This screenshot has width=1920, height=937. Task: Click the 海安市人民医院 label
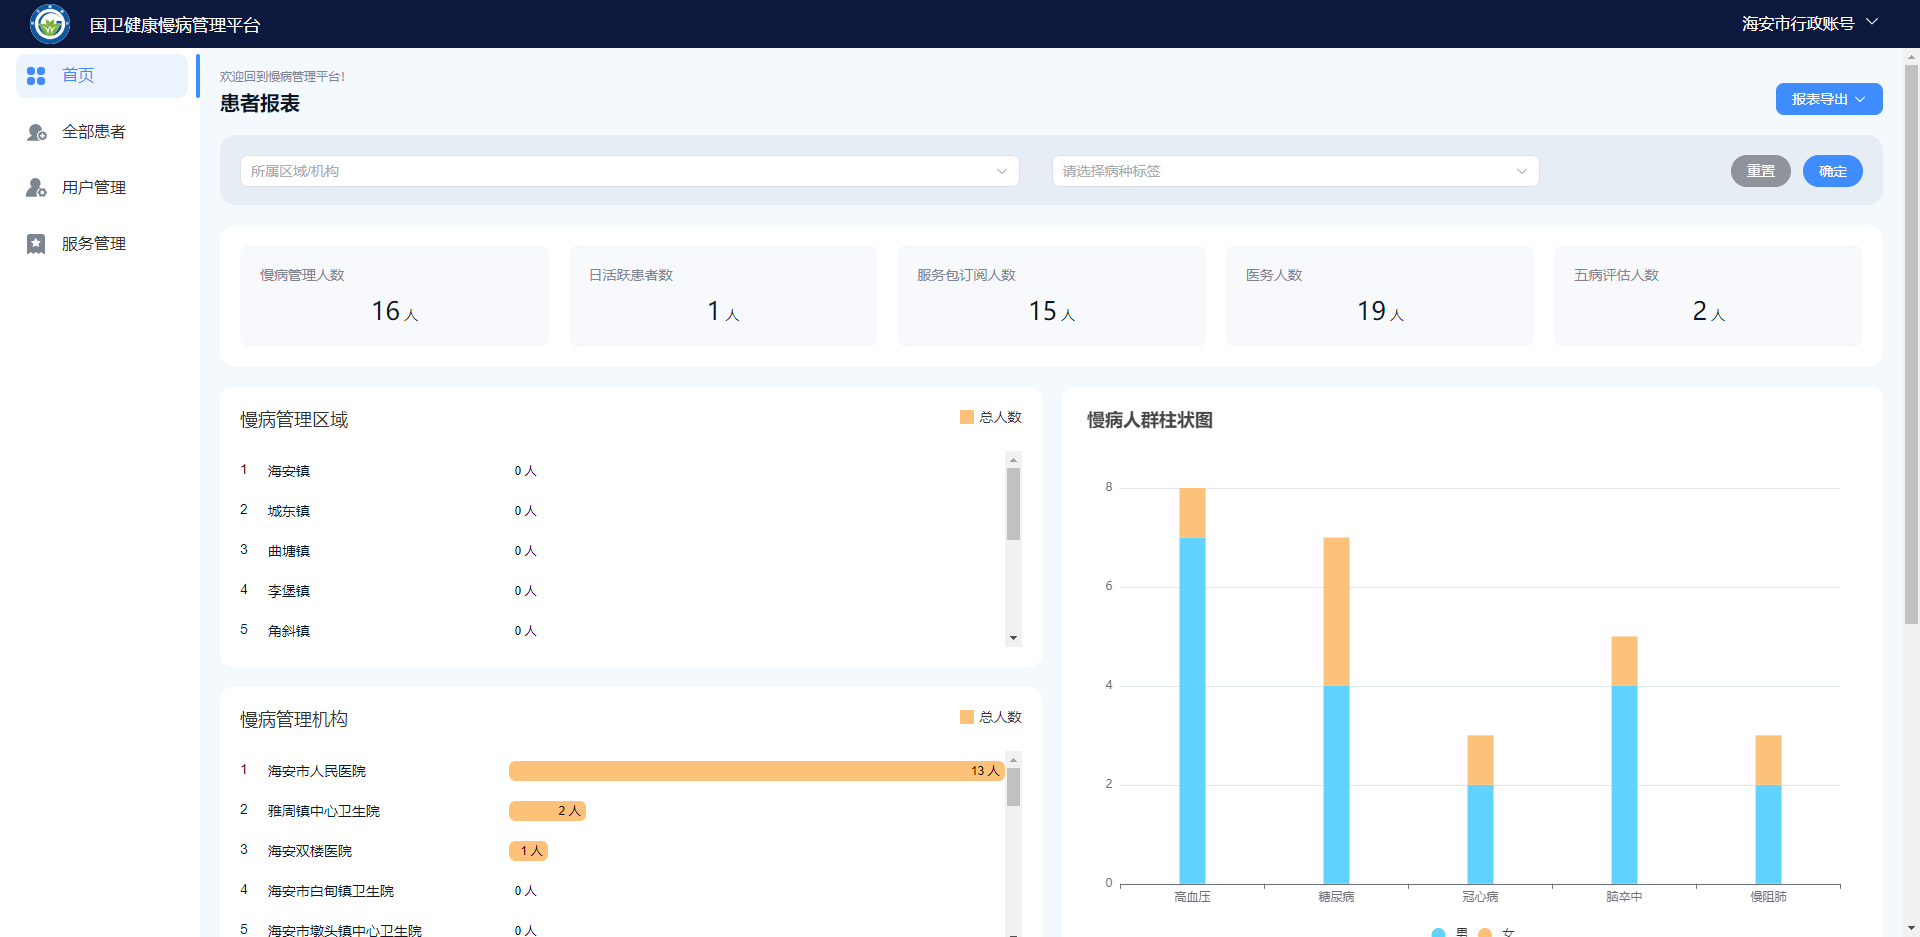pyautogui.click(x=317, y=771)
